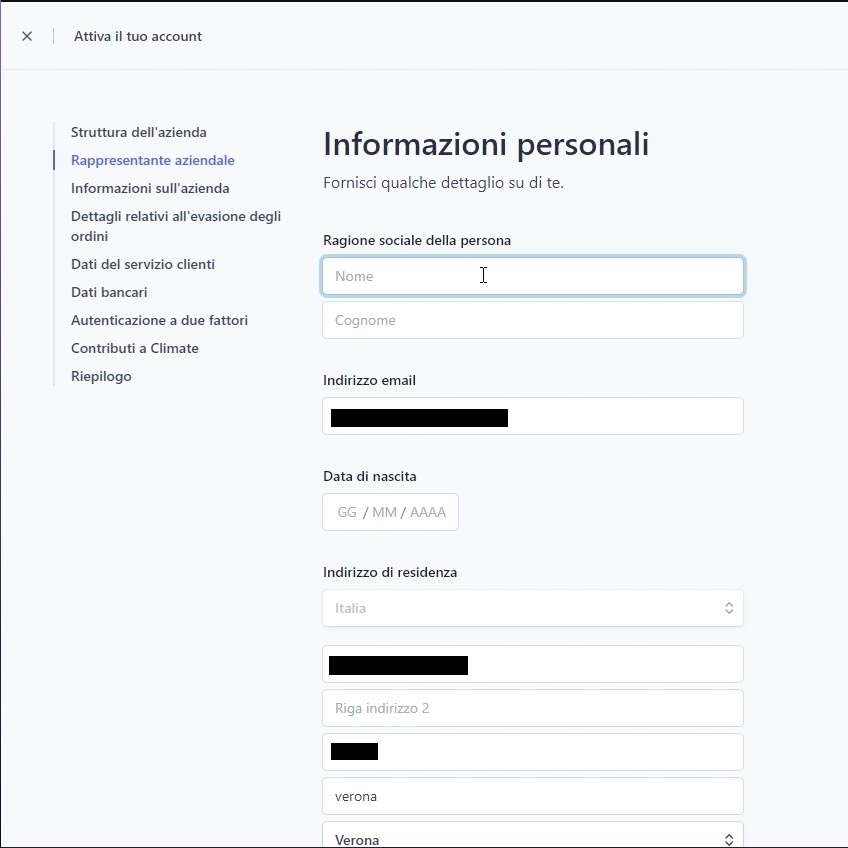Click the Nome input field

pyautogui.click(x=532, y=276)
